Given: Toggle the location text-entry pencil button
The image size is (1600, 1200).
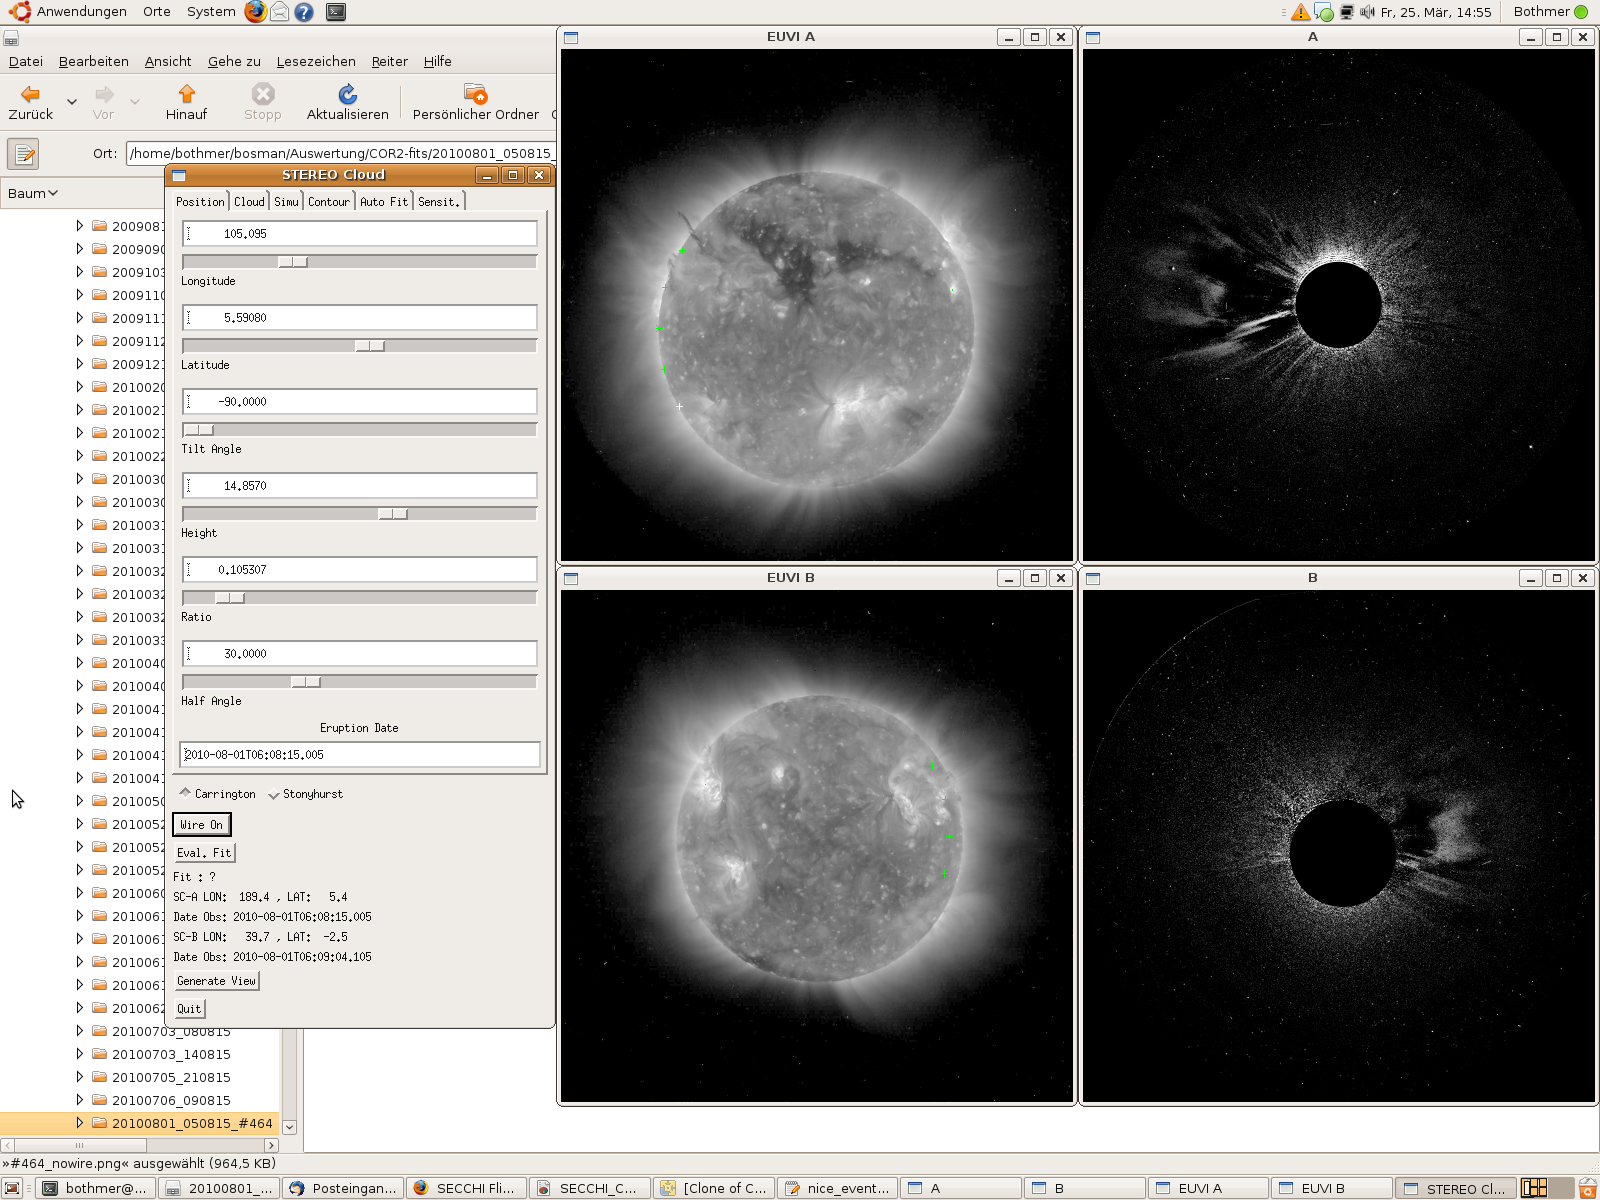Looking at the screenshot, I should (x=23, y=154).
